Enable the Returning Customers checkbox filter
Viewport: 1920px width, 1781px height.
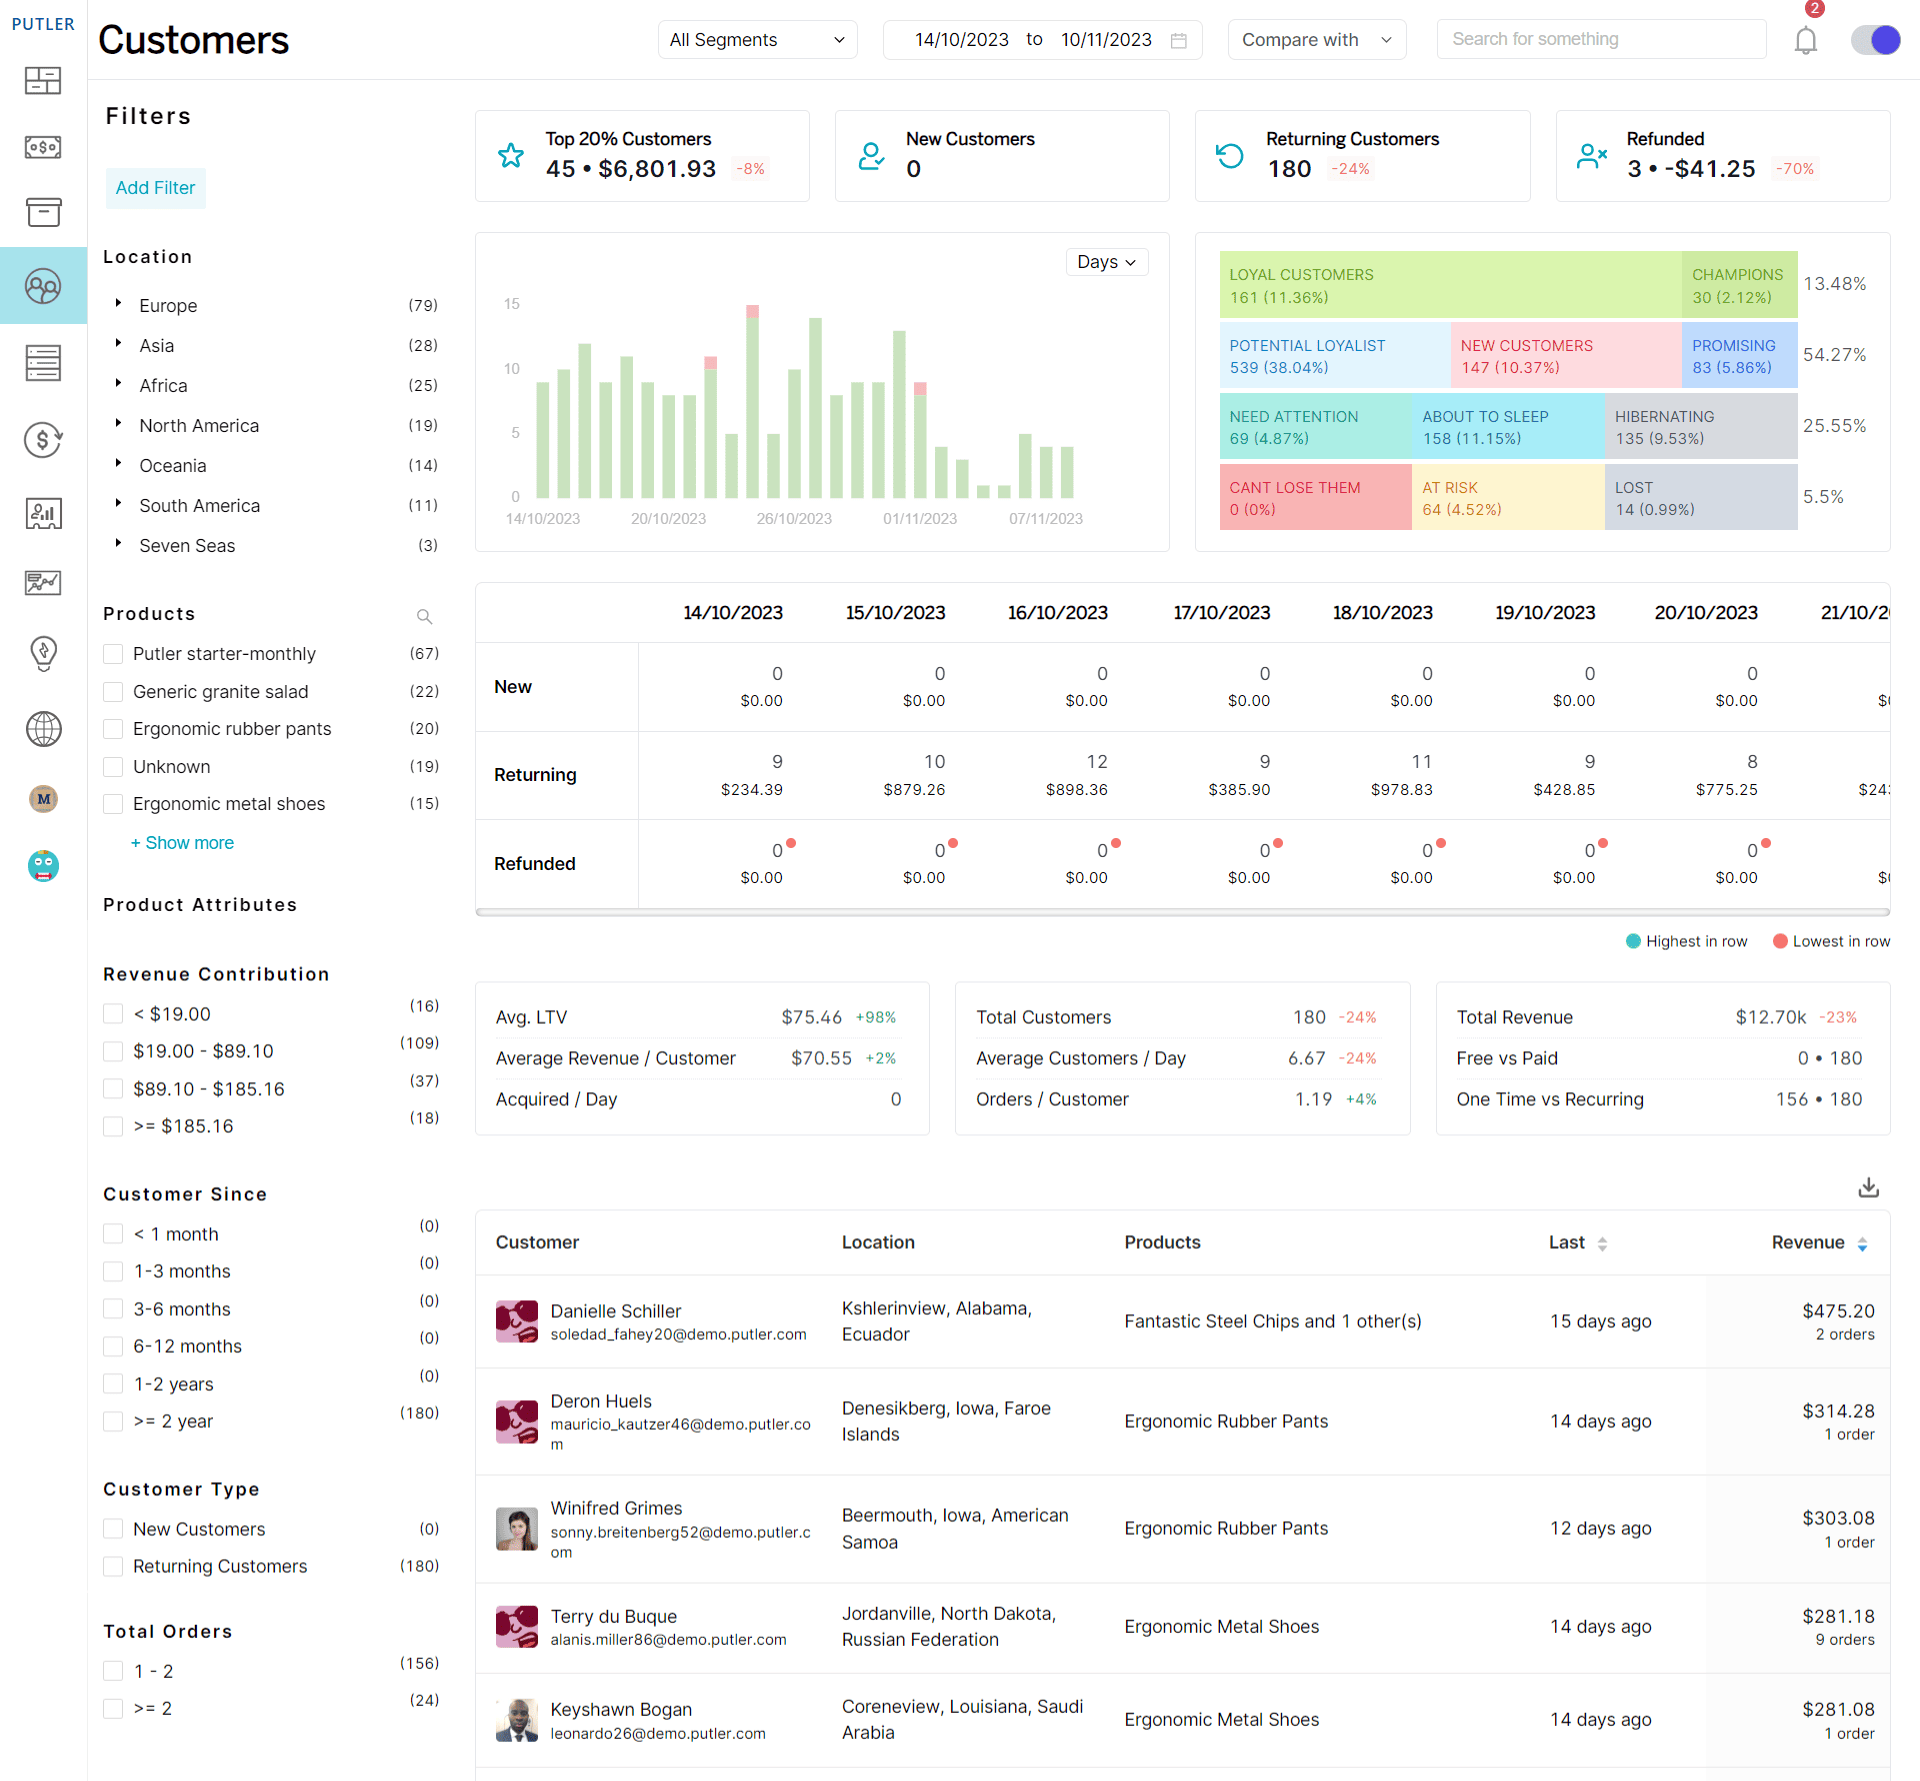pyautogui.click(x=112, y=1565)
